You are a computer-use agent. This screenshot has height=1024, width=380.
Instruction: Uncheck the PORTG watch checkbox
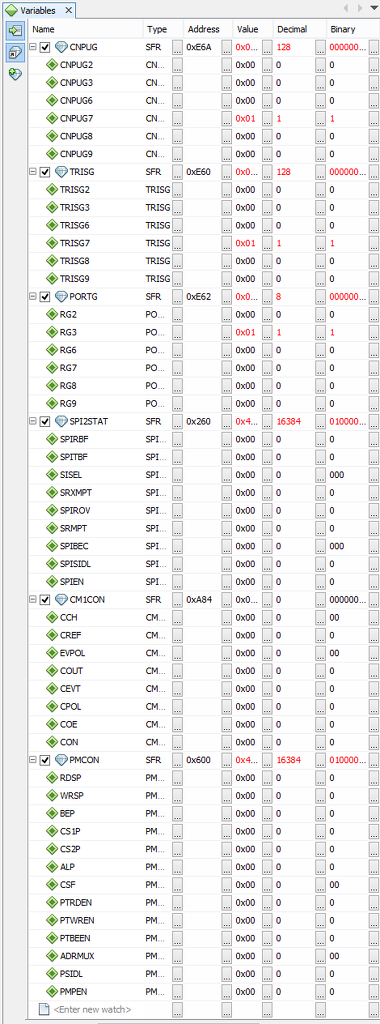click(45, 296)
